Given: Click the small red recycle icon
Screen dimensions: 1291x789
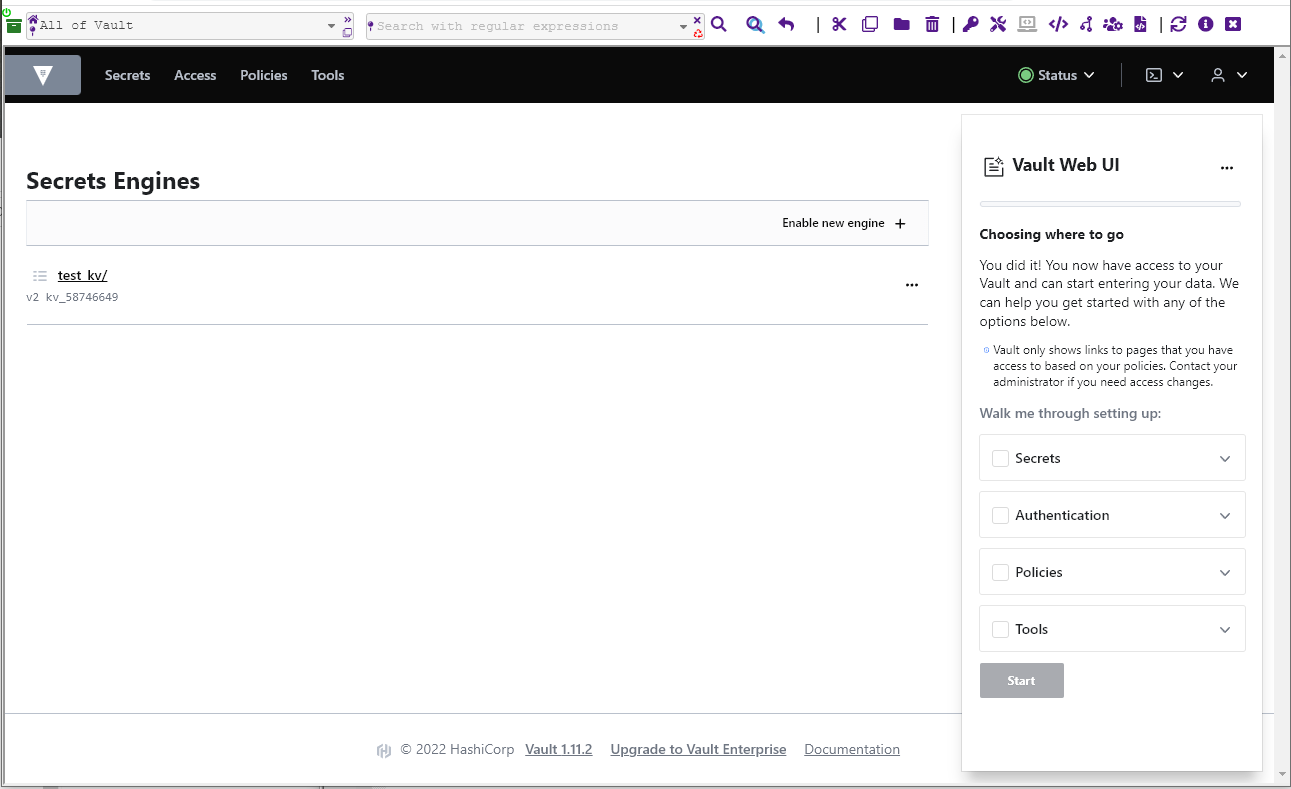Looking at the screenshot, I should (x=698, y=33).
